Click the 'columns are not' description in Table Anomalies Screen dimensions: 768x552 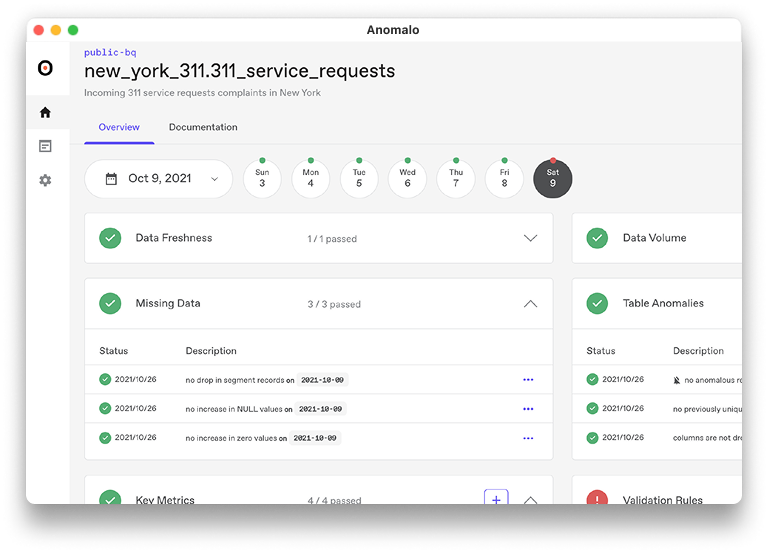click(707, 438)
